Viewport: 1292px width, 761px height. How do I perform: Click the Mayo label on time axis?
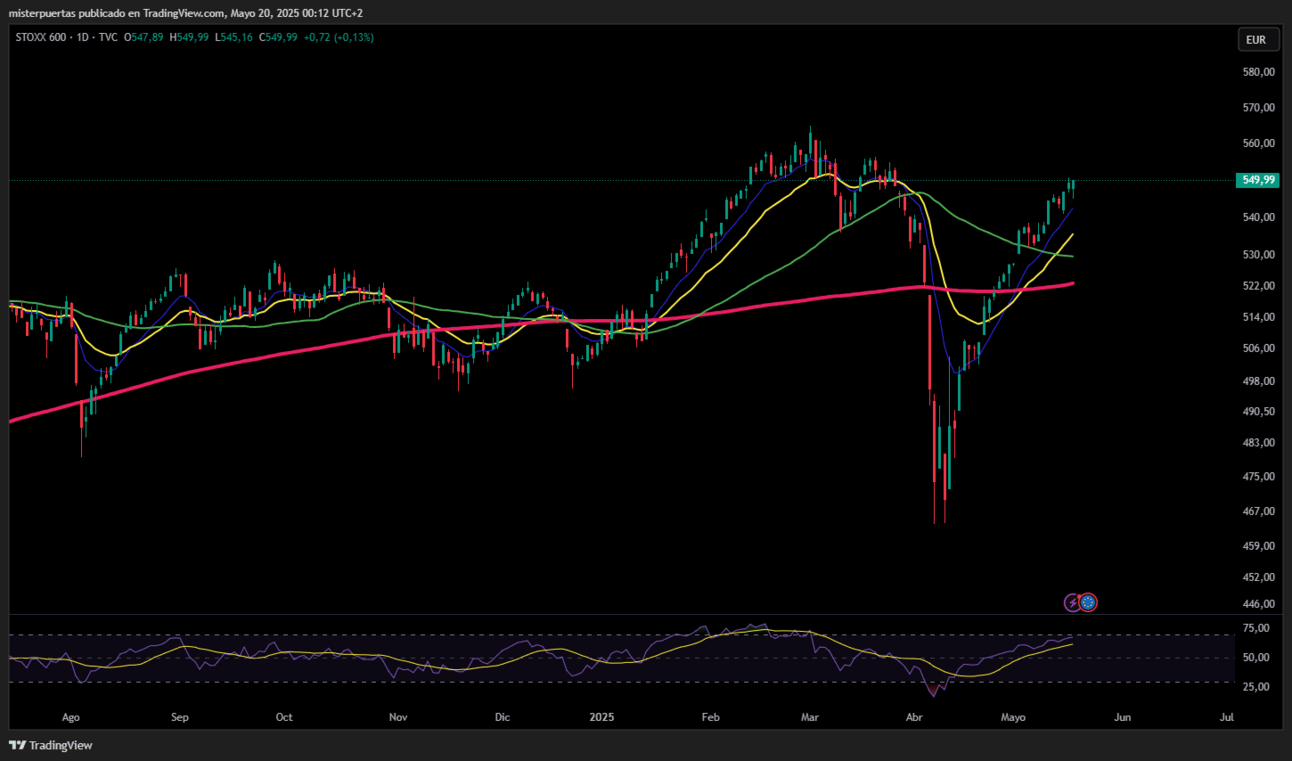(1014, 717)
